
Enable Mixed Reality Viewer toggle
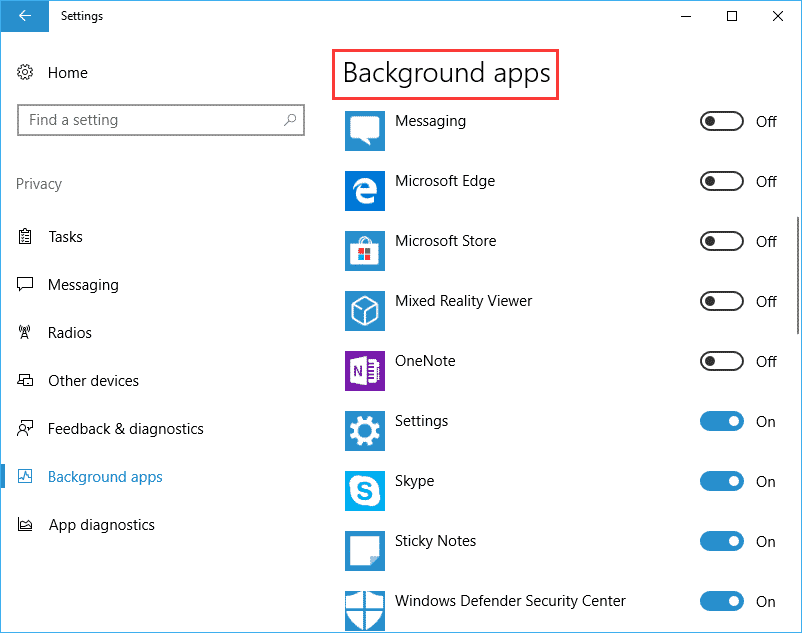click(722, 301)
